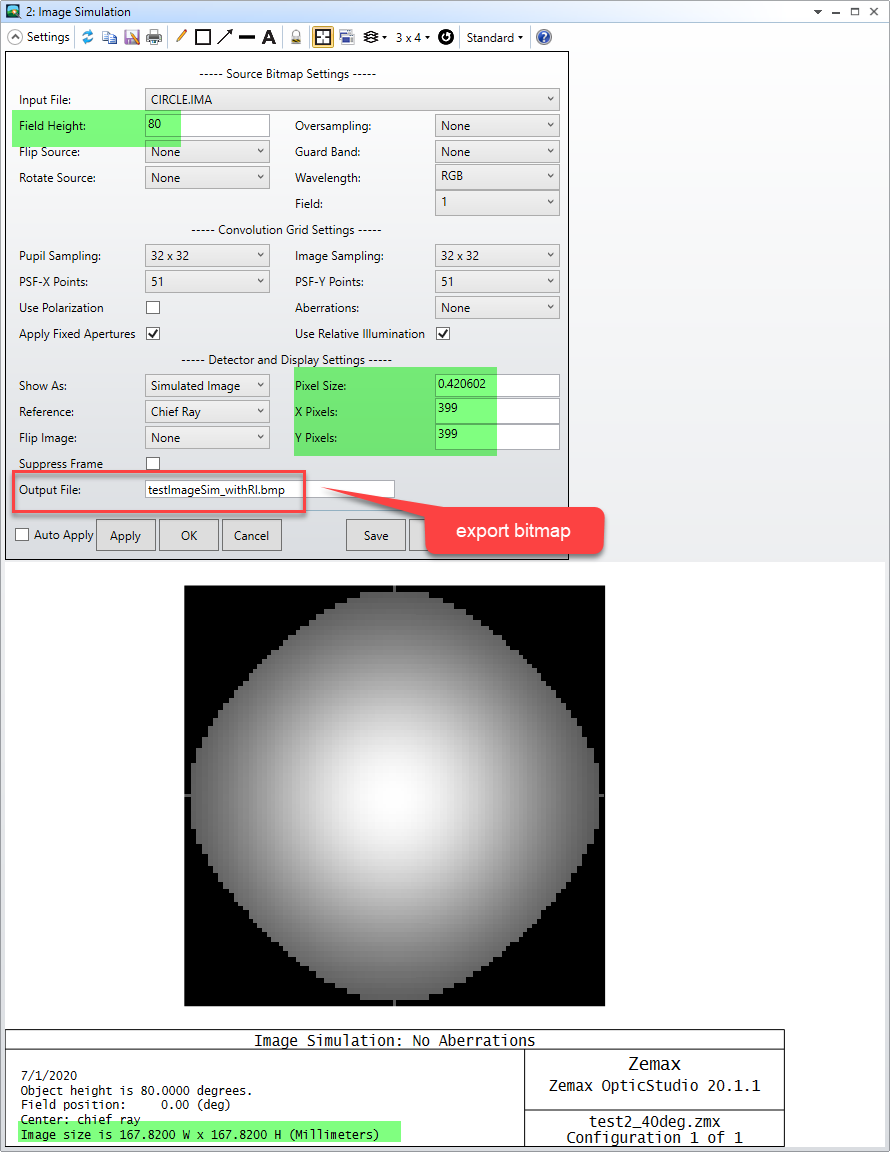
Task: Click the lock window icon
Action: click(295, 37)
